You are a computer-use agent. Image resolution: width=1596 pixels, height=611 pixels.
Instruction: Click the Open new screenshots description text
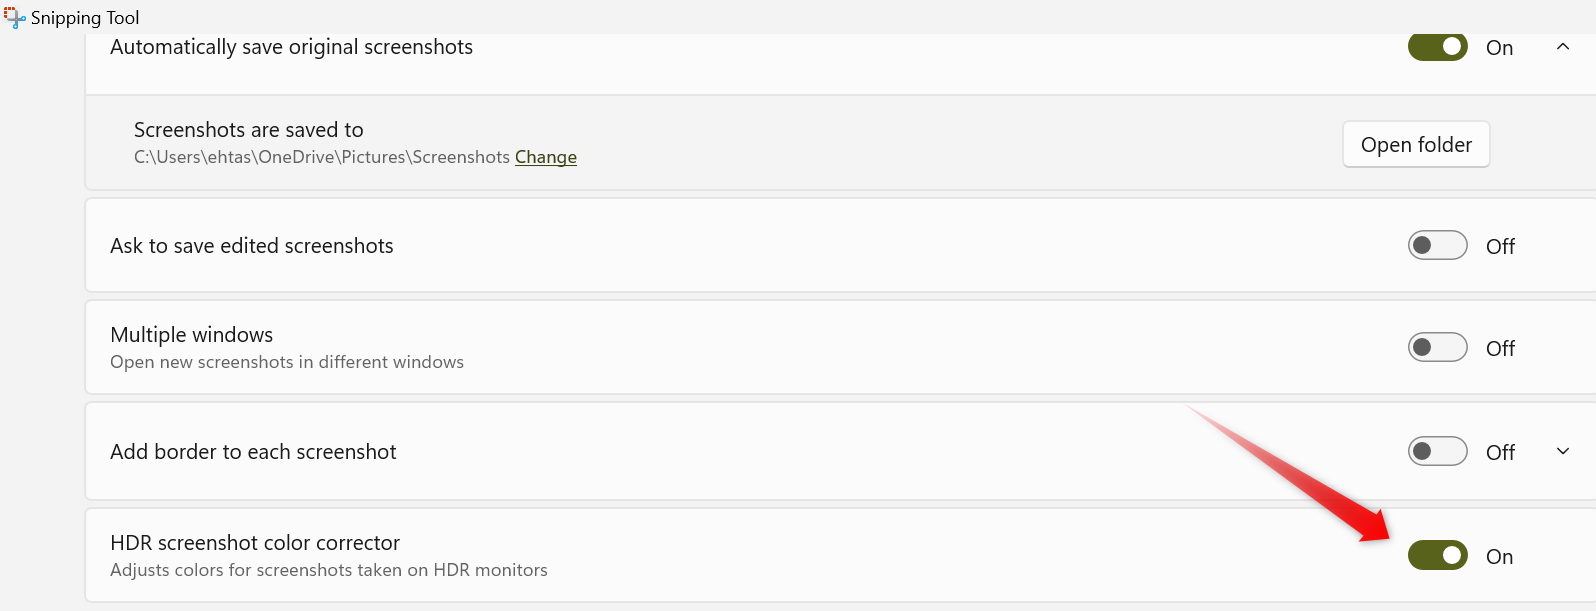tap(287, 362)
